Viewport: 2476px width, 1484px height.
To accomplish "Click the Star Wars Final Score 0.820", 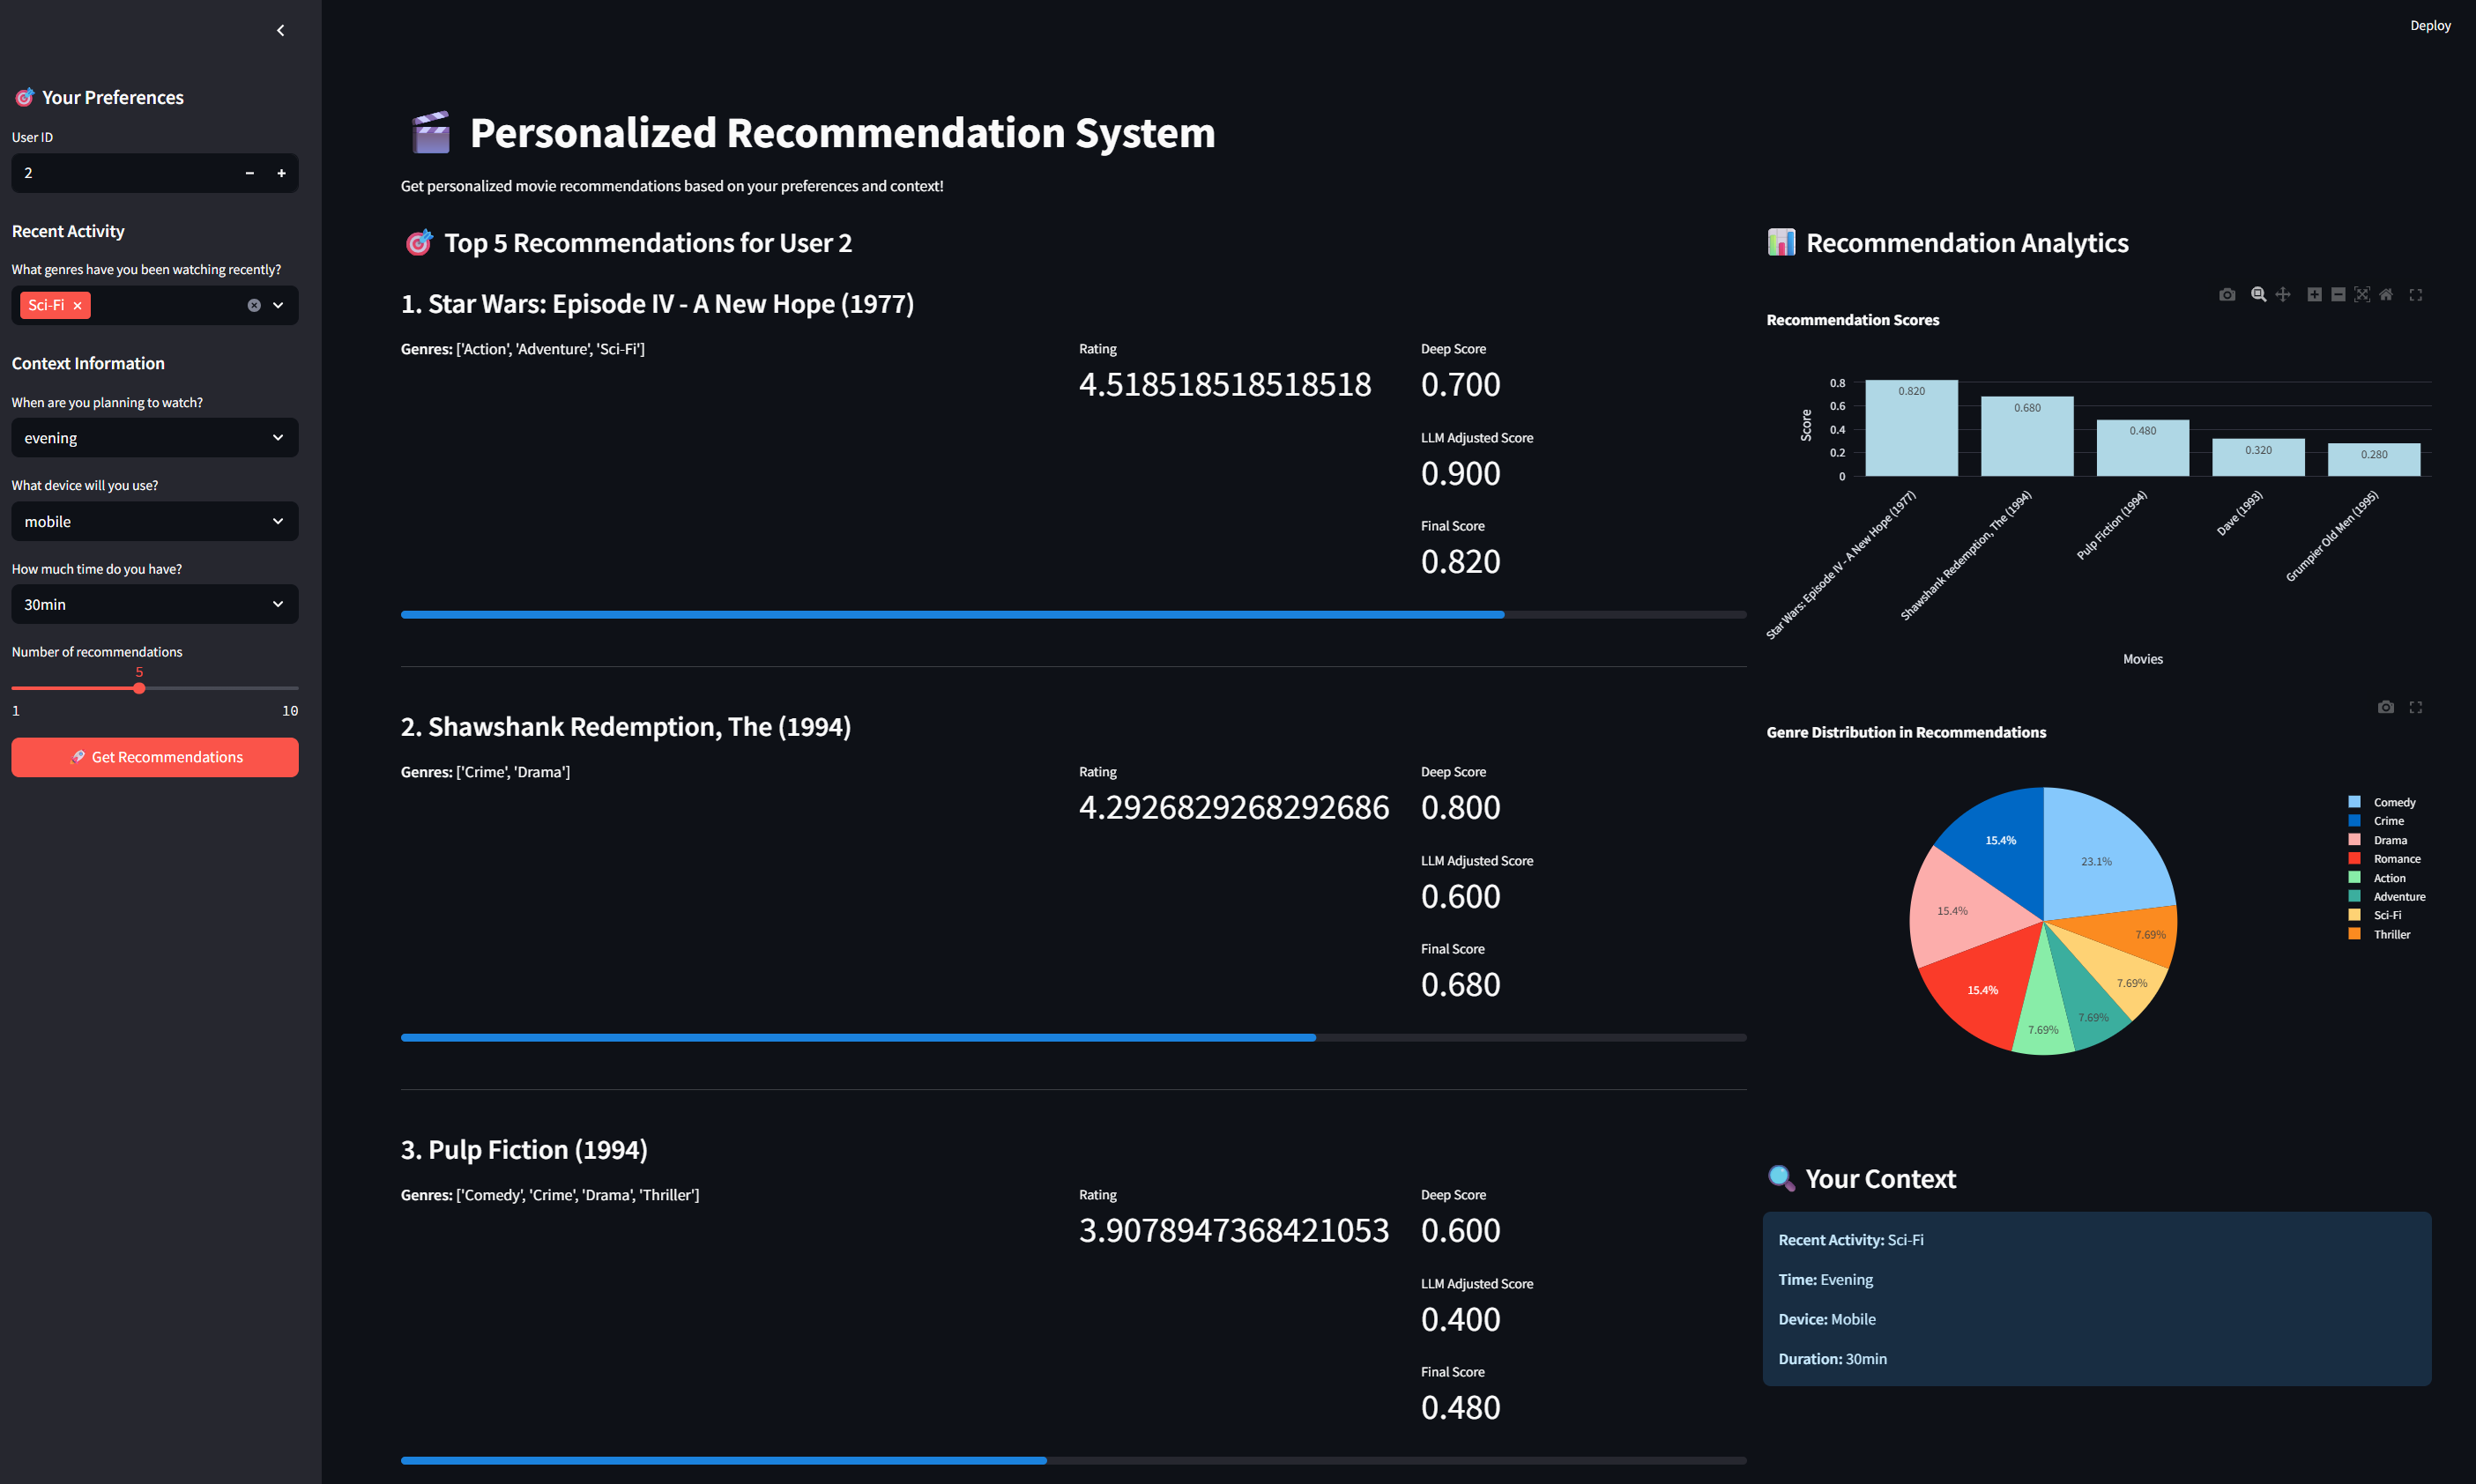I will coord(1460,561).
